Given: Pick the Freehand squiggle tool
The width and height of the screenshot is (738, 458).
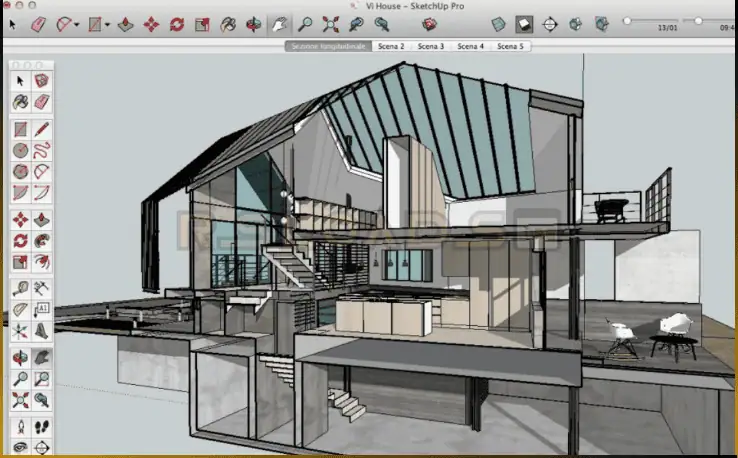Looking at the screenshot, I should click(x=41, y=151).
